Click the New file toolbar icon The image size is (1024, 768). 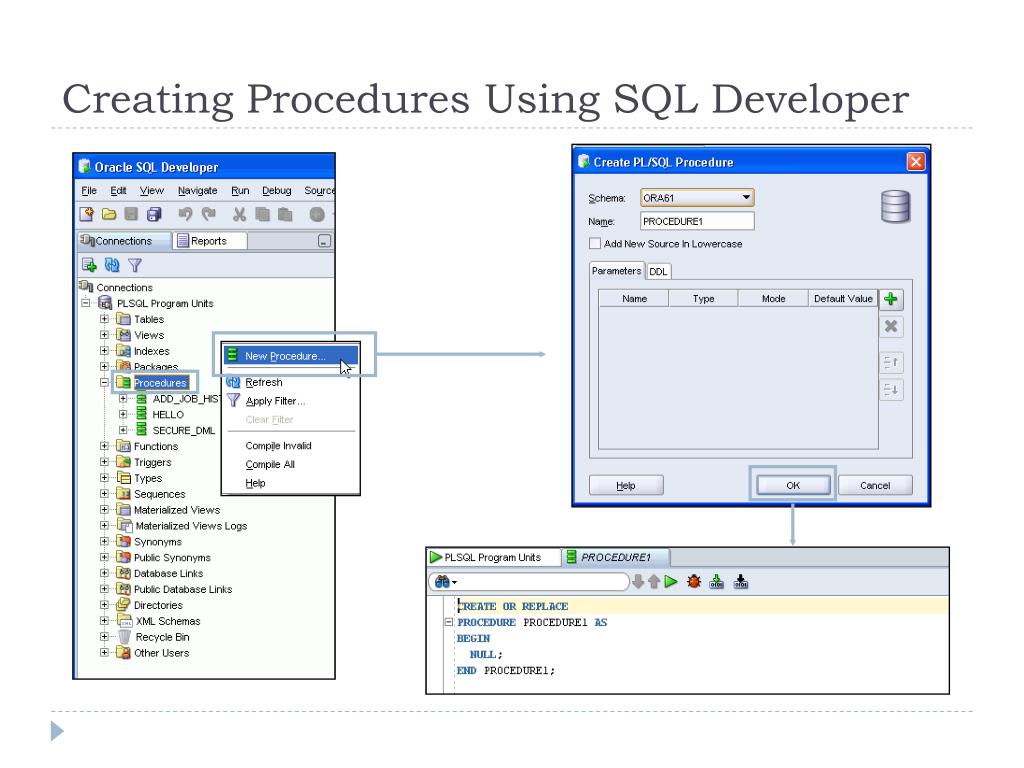(86, 214)
